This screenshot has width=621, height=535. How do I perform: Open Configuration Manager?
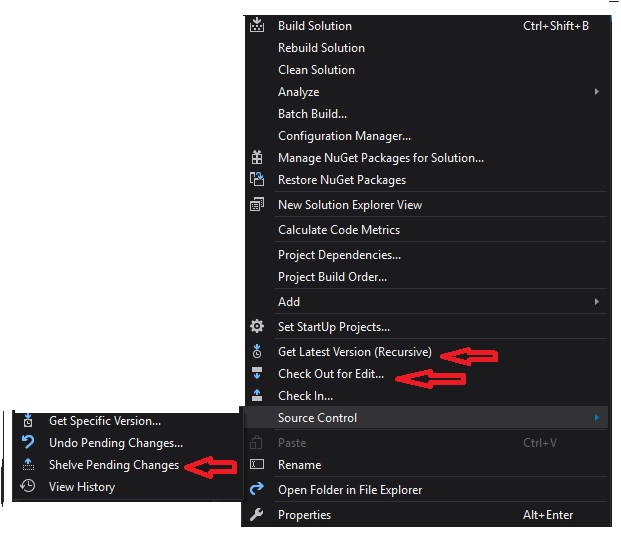(427, 136)
